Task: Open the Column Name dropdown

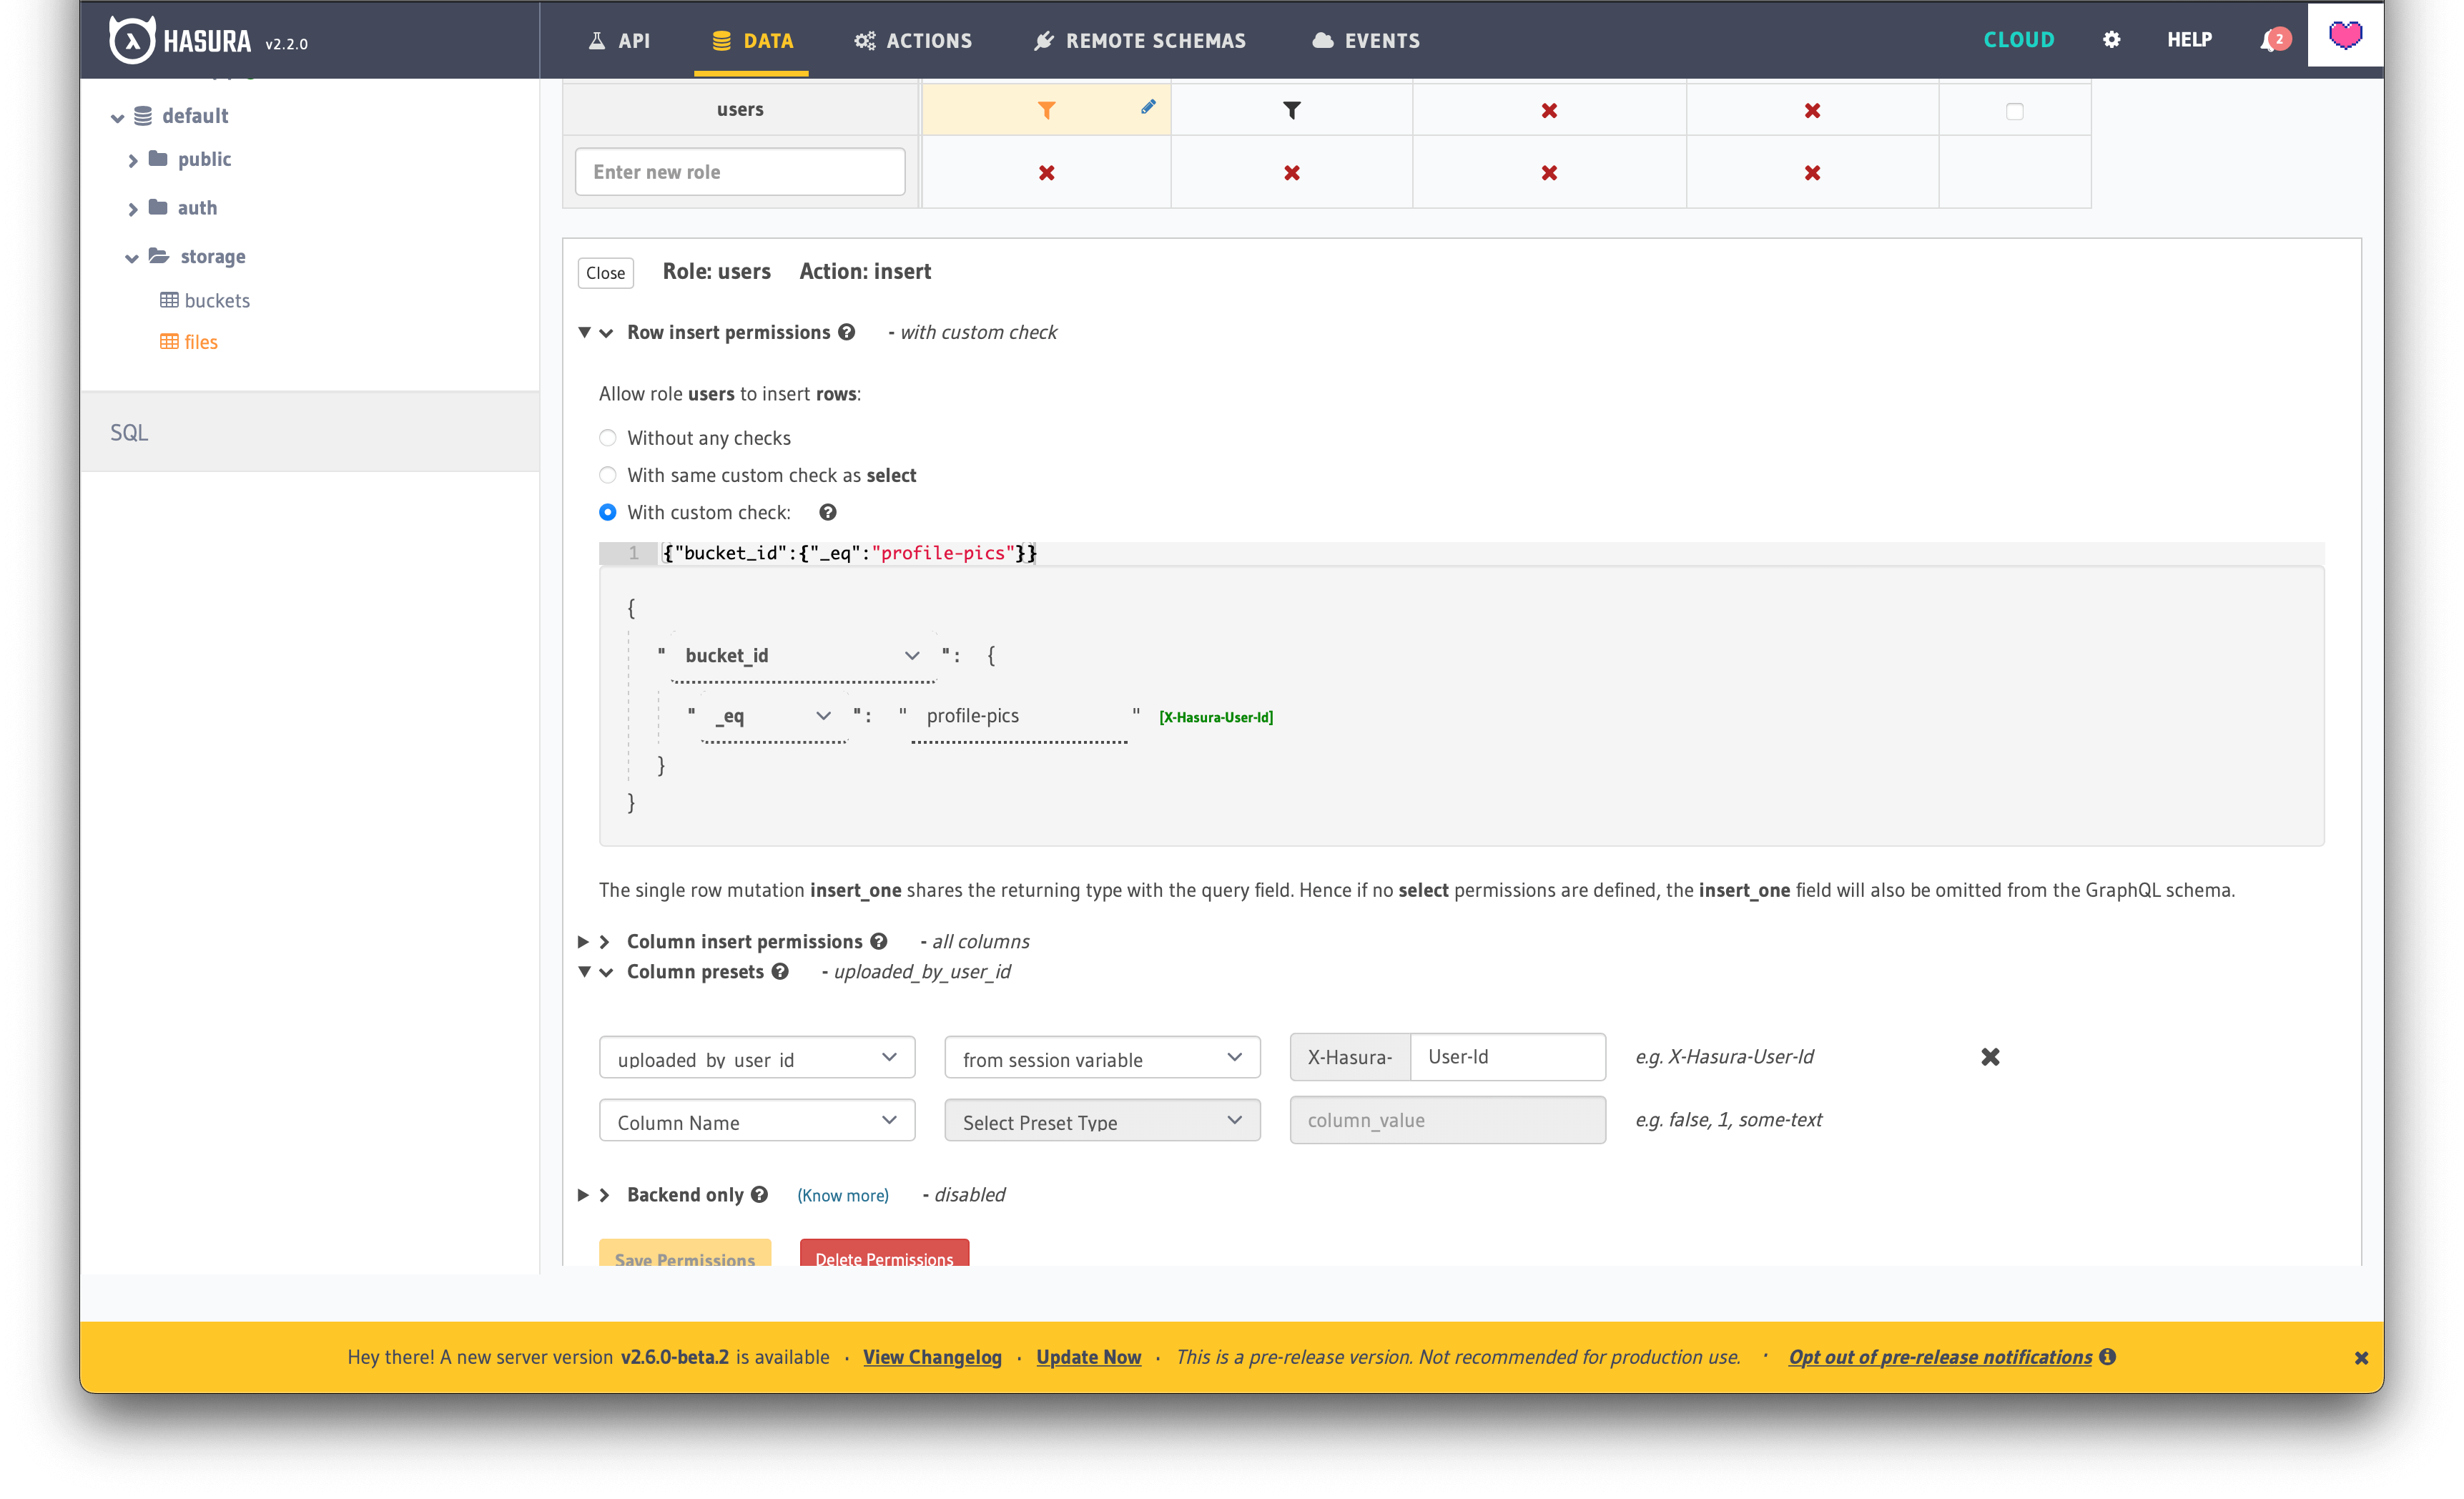Action: pos(757,1120)
